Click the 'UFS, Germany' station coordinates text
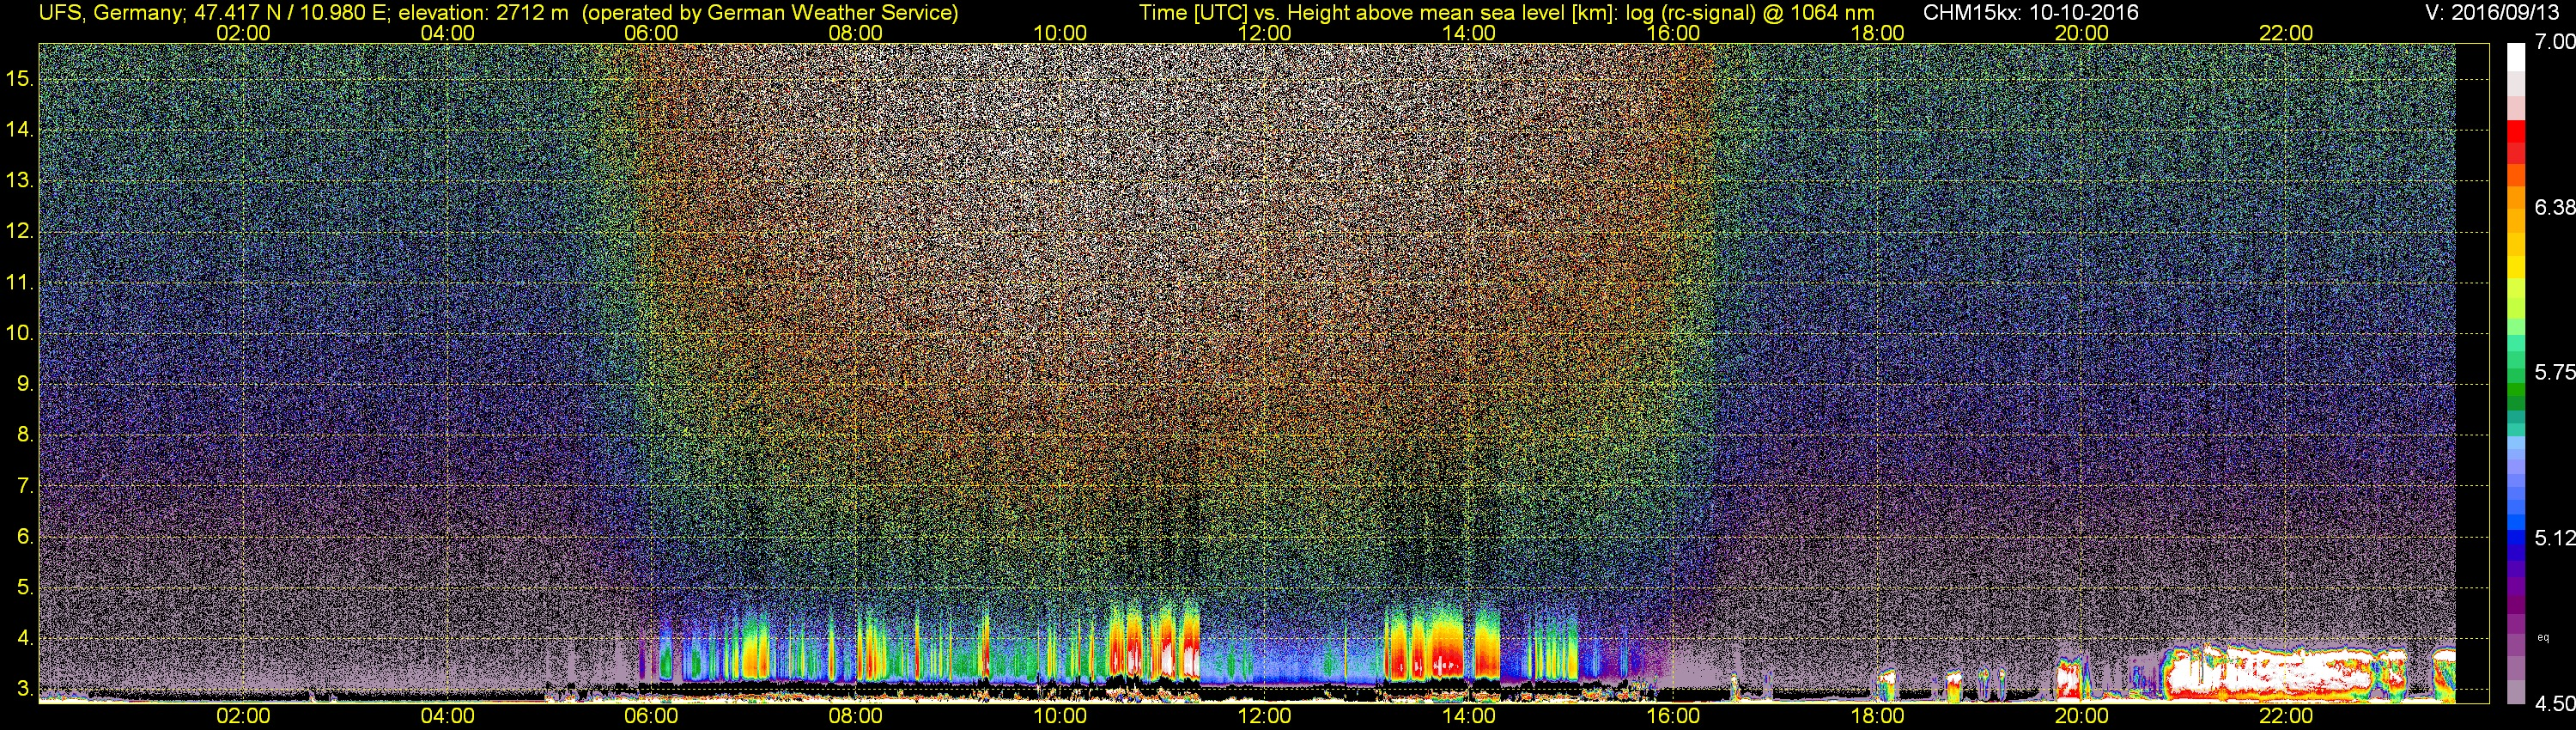The height and width of the screenshot is (730, 2576). pyautogui.click(x=214, y=12)
